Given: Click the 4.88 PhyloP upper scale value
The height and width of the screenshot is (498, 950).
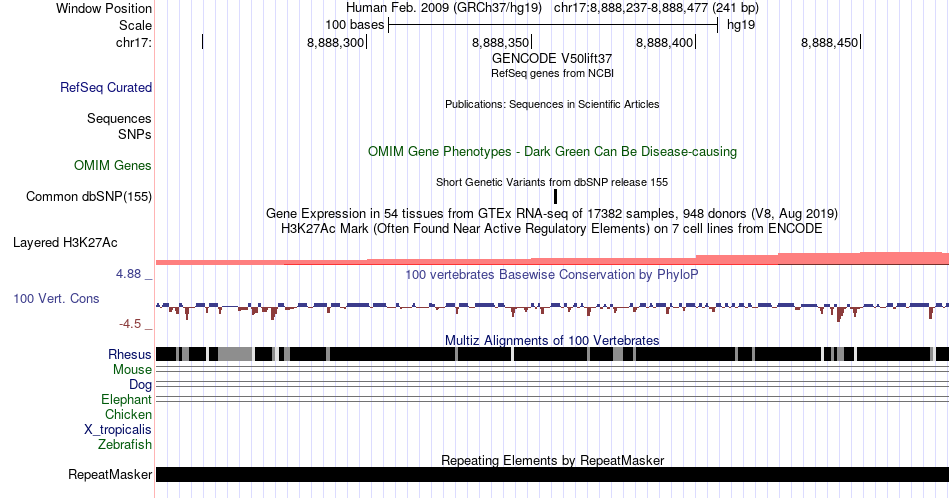Looking at the screenshot, I should coord(128,274).
